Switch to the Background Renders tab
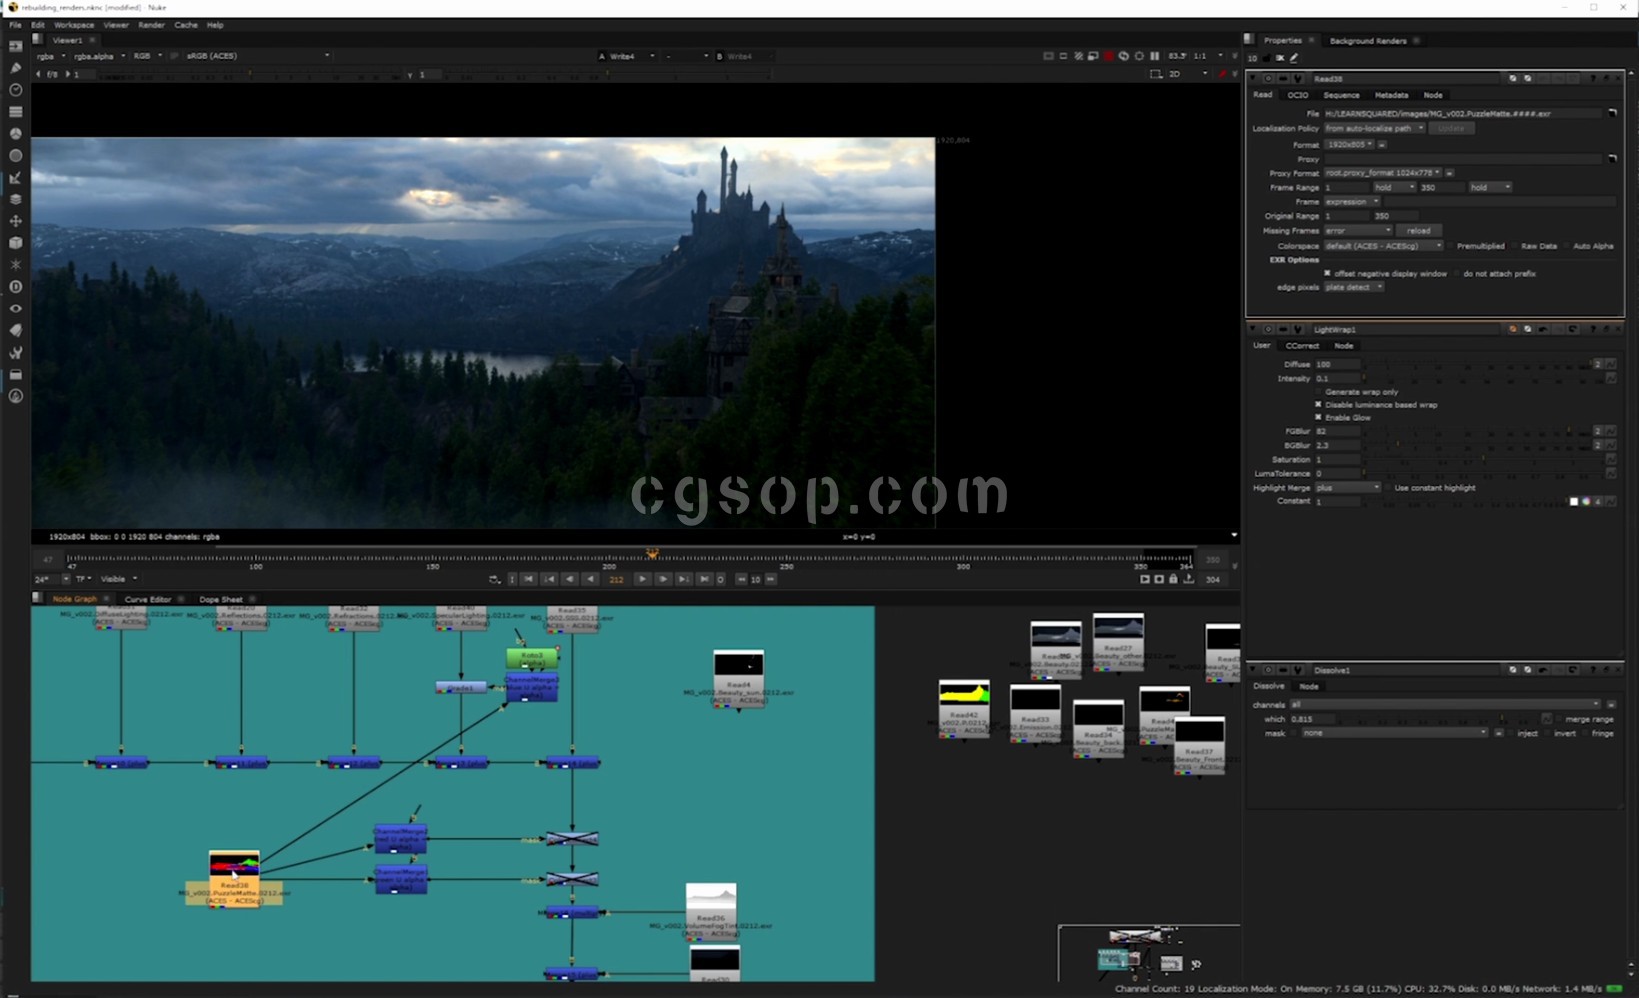The width and height of the screenshot is (1639, 998). tap(1368, 41)
